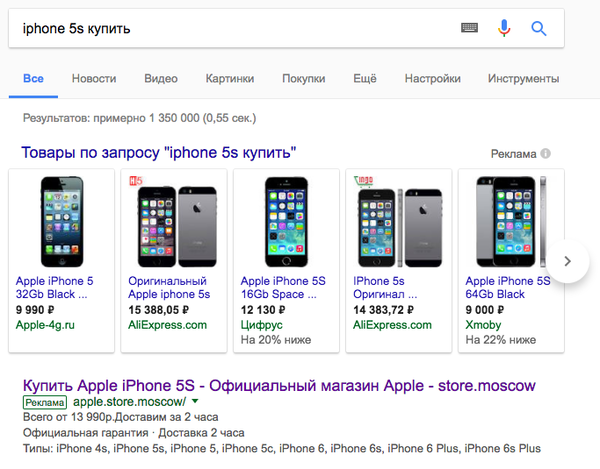The width and height of the screenshot is (600, 469).
Task: Open the Ещё menu
Action: coord(364,79)
